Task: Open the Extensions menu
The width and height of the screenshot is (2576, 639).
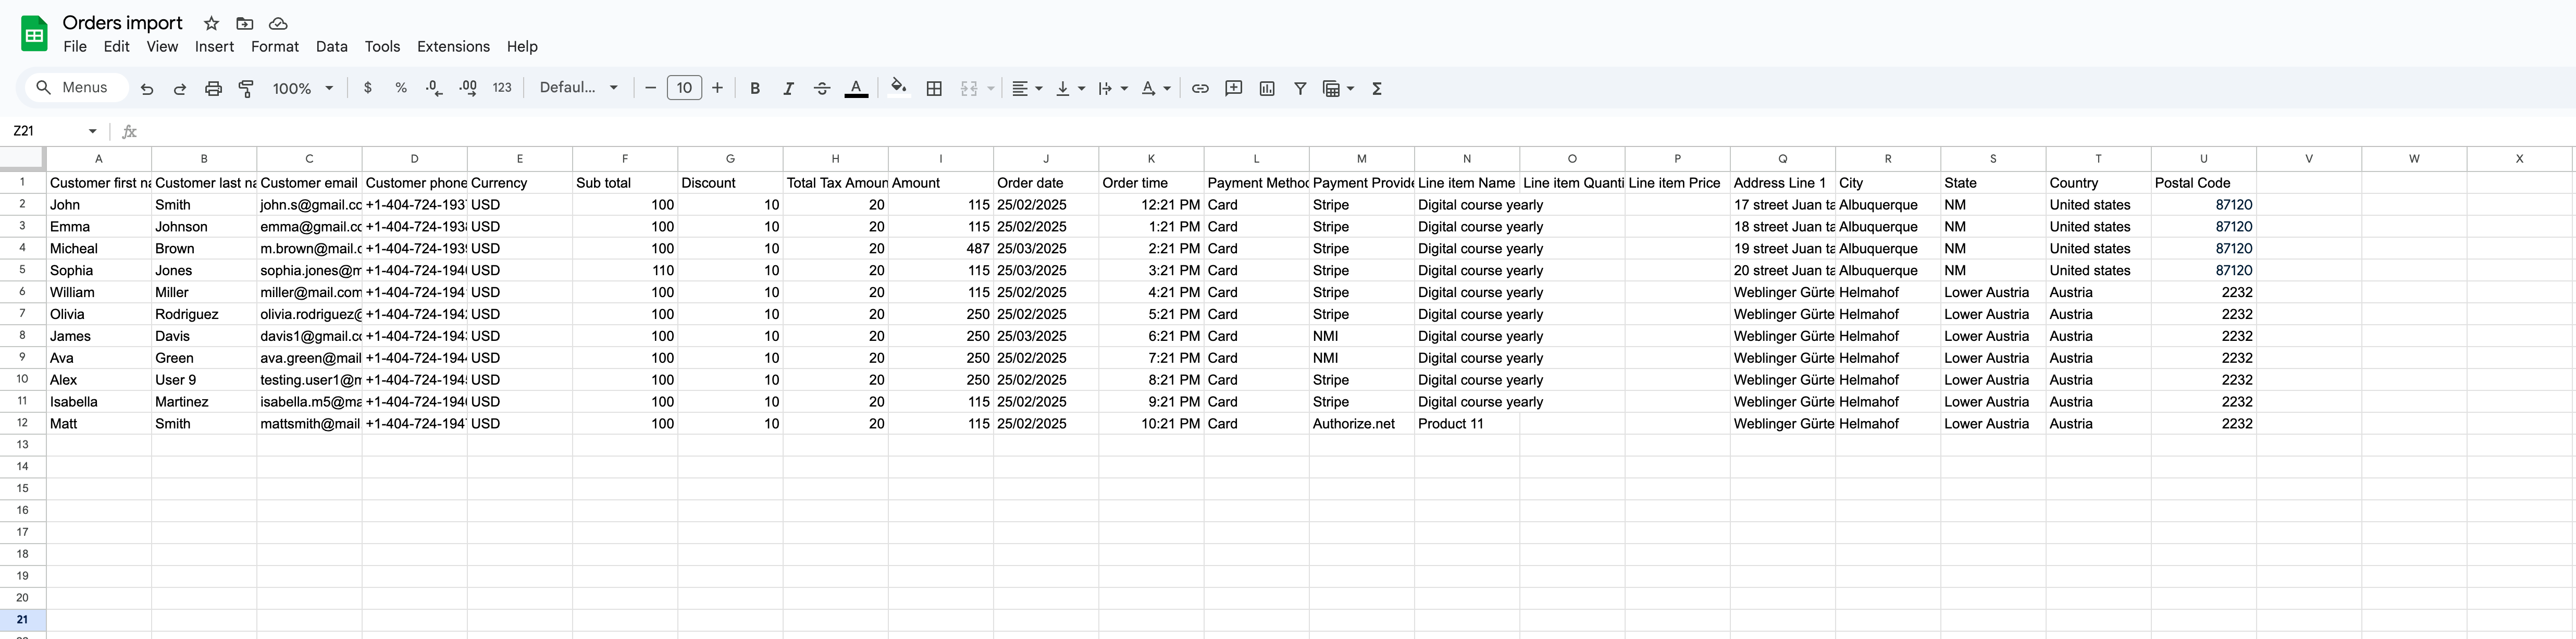Action: point(453,46)
